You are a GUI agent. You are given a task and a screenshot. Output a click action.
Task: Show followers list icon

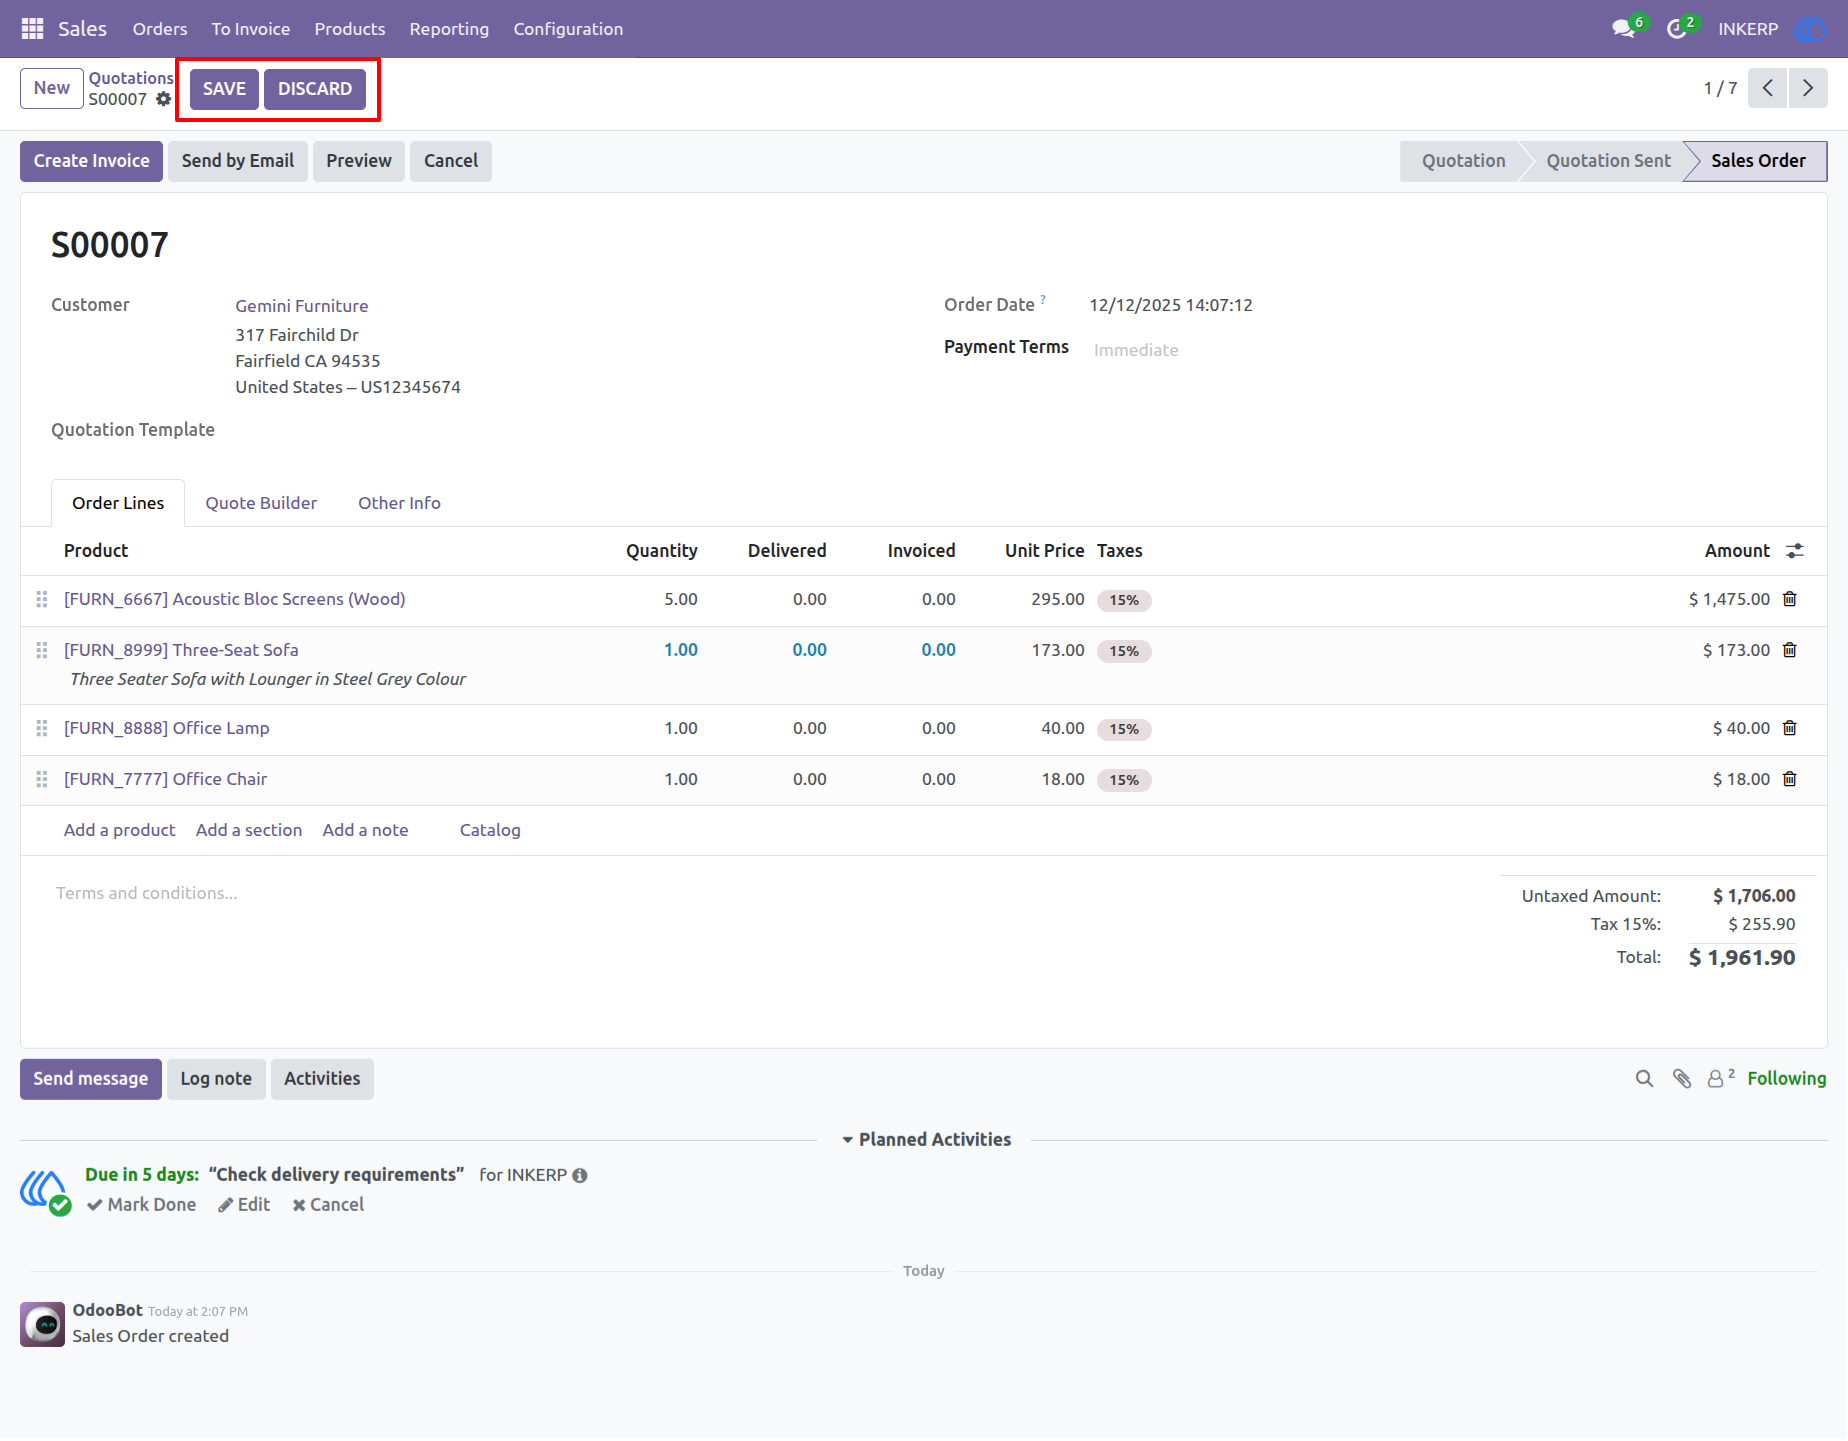[1720, 1079]
